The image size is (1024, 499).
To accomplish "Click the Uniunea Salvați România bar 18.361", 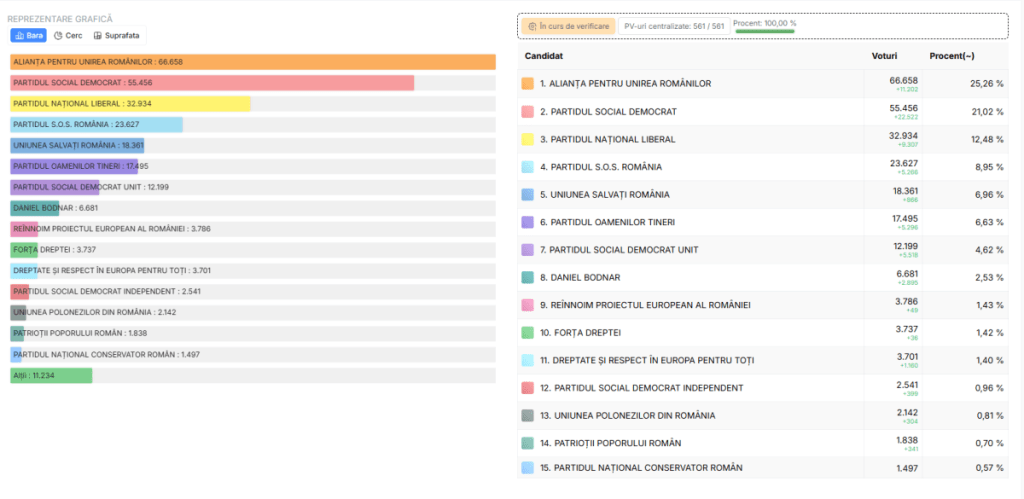I will (77, 146).
